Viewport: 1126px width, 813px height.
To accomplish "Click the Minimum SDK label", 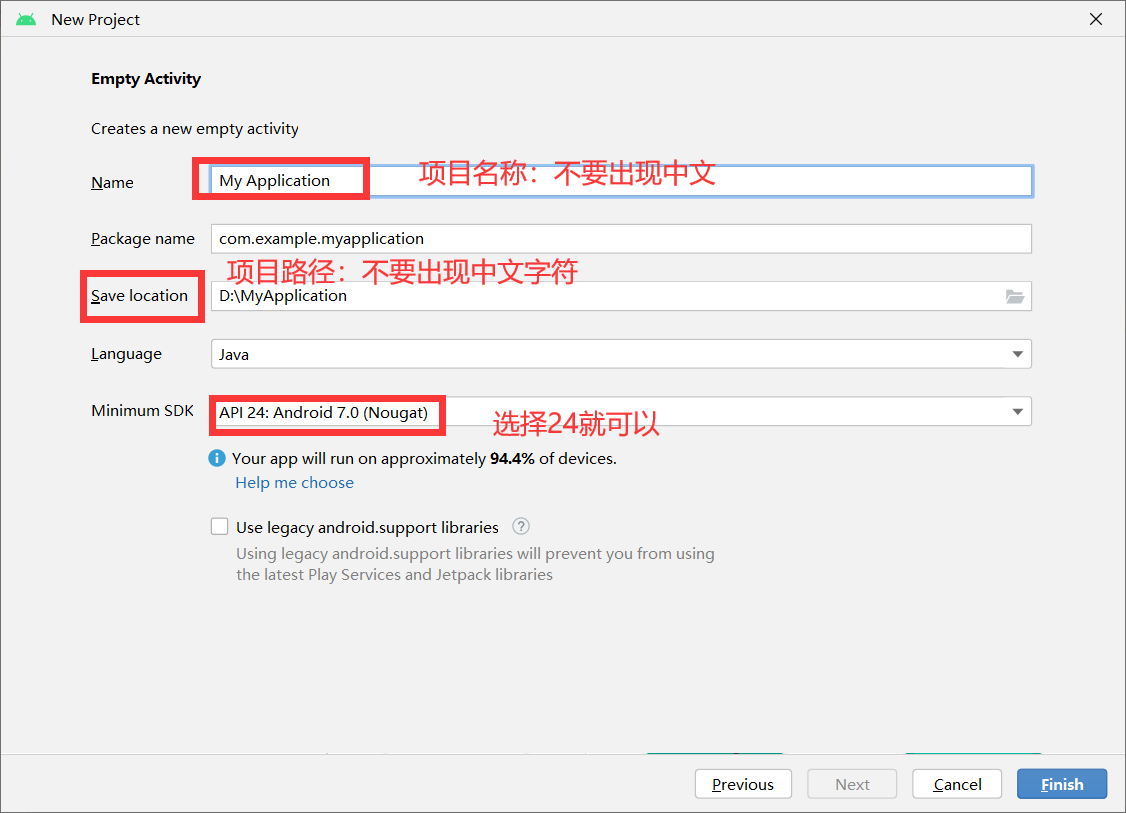I will (x=142, y=411).
